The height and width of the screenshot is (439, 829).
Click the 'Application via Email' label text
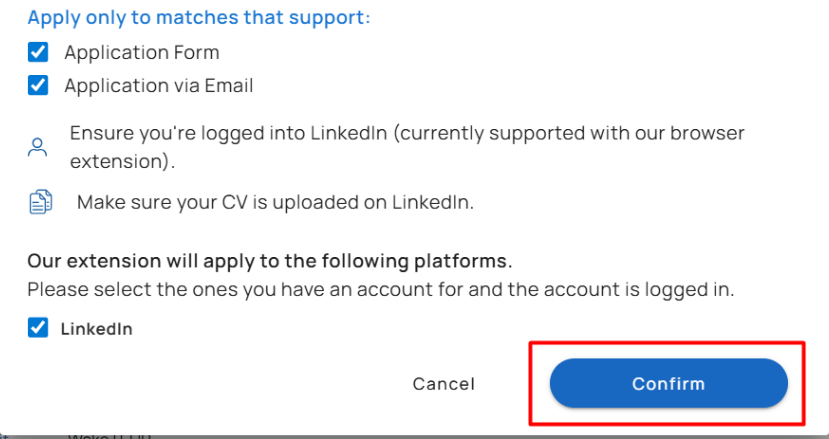tap(158, 85)
